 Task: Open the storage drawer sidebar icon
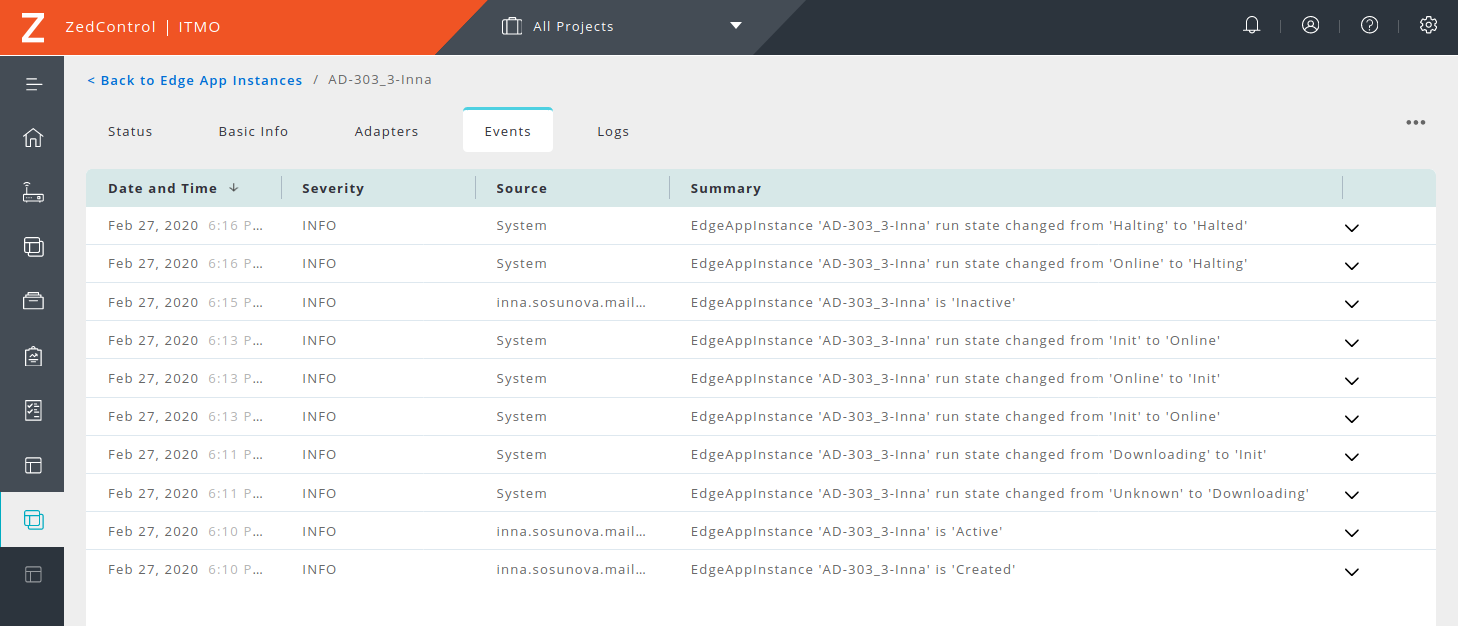click(x=33, y=301)
